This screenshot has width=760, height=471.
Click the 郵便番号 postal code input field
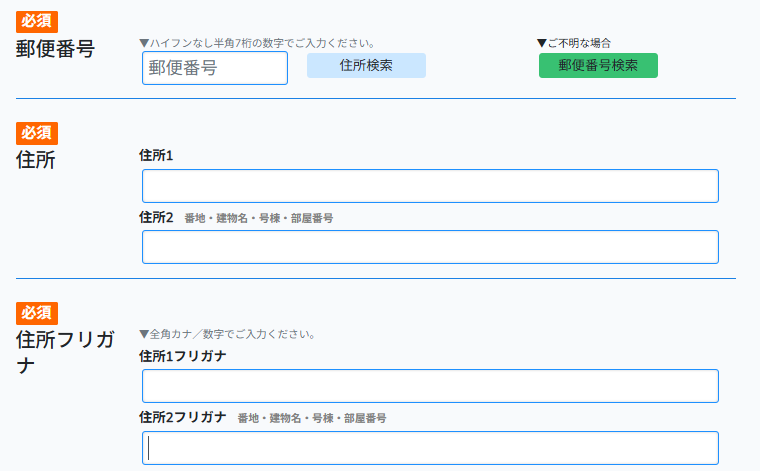(x=215, y=68)
